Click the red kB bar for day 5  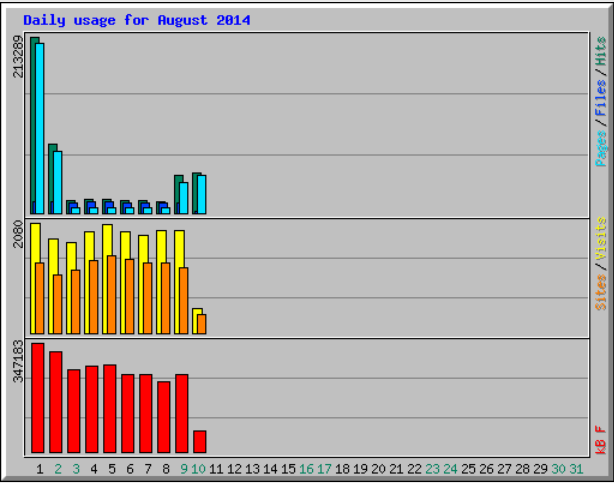pos(110,408)
